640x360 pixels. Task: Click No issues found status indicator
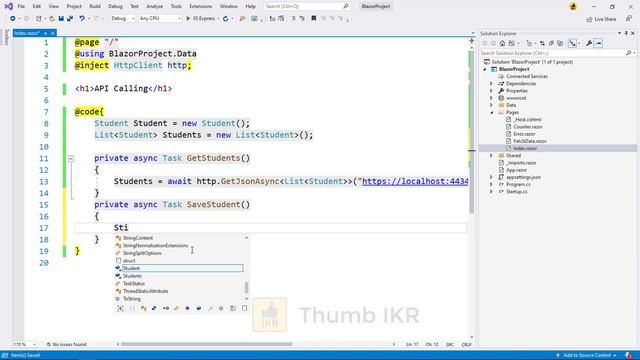pos(66,344)
